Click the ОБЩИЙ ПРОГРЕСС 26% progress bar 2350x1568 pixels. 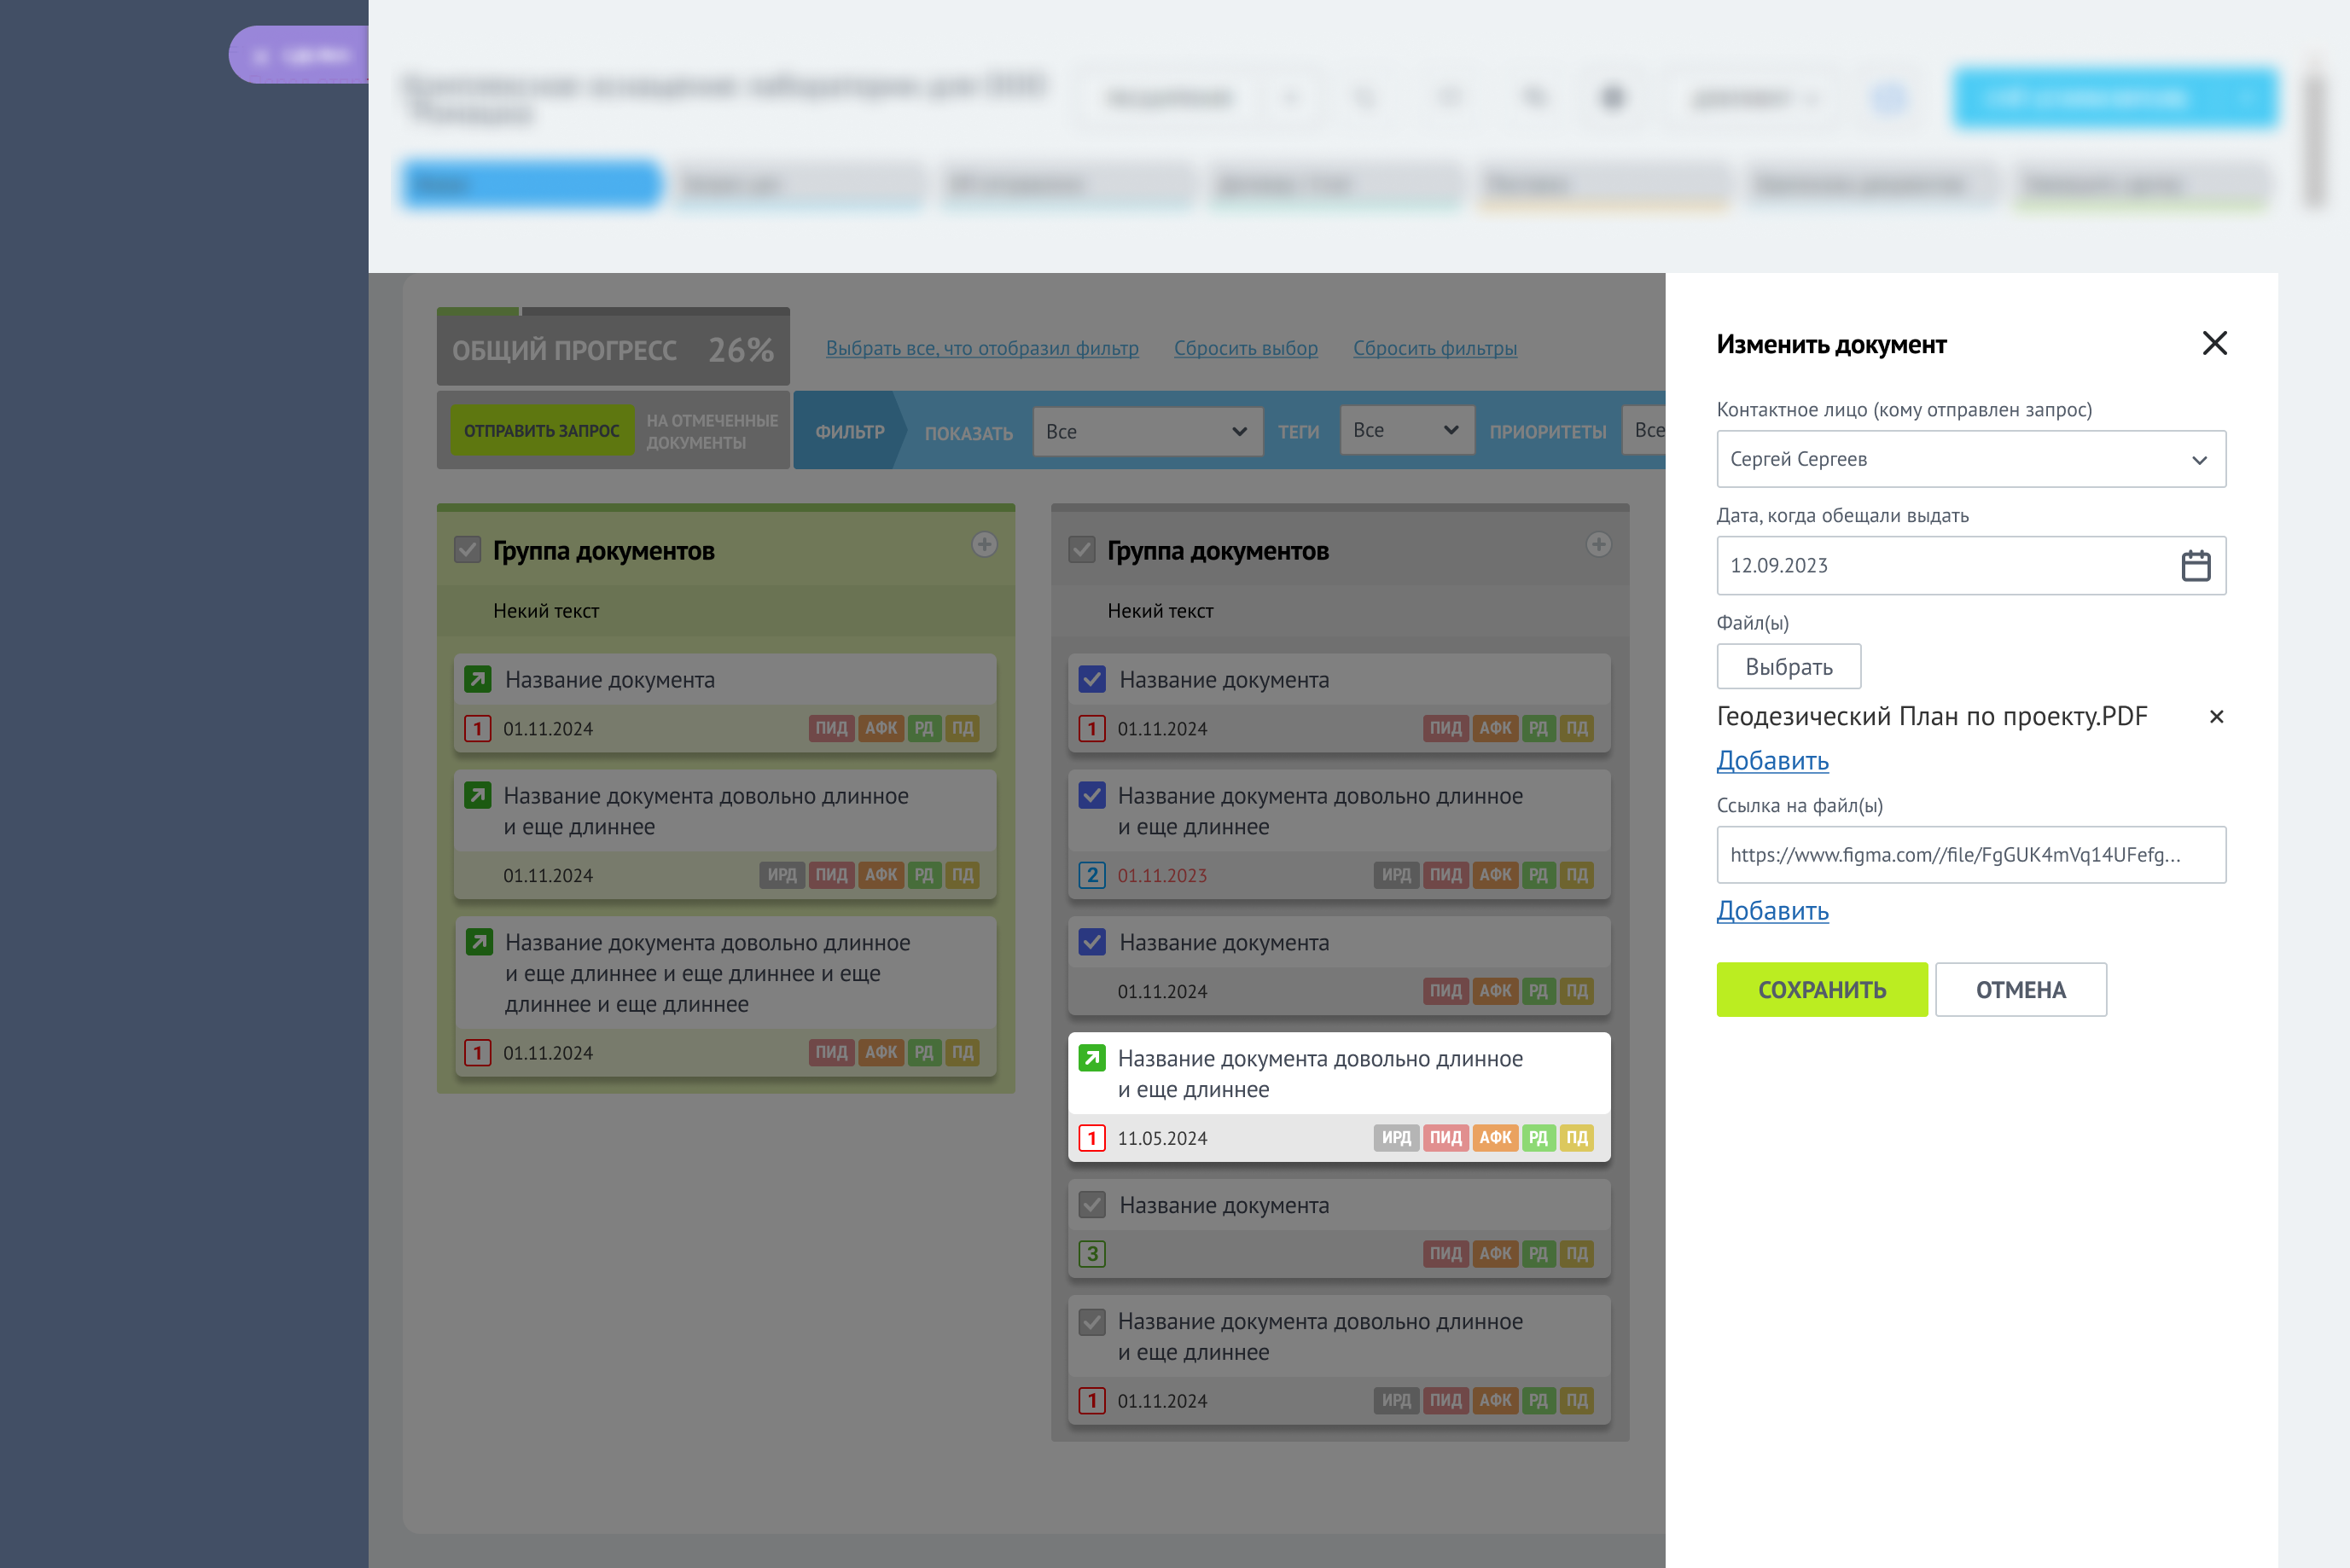(613, 349)
